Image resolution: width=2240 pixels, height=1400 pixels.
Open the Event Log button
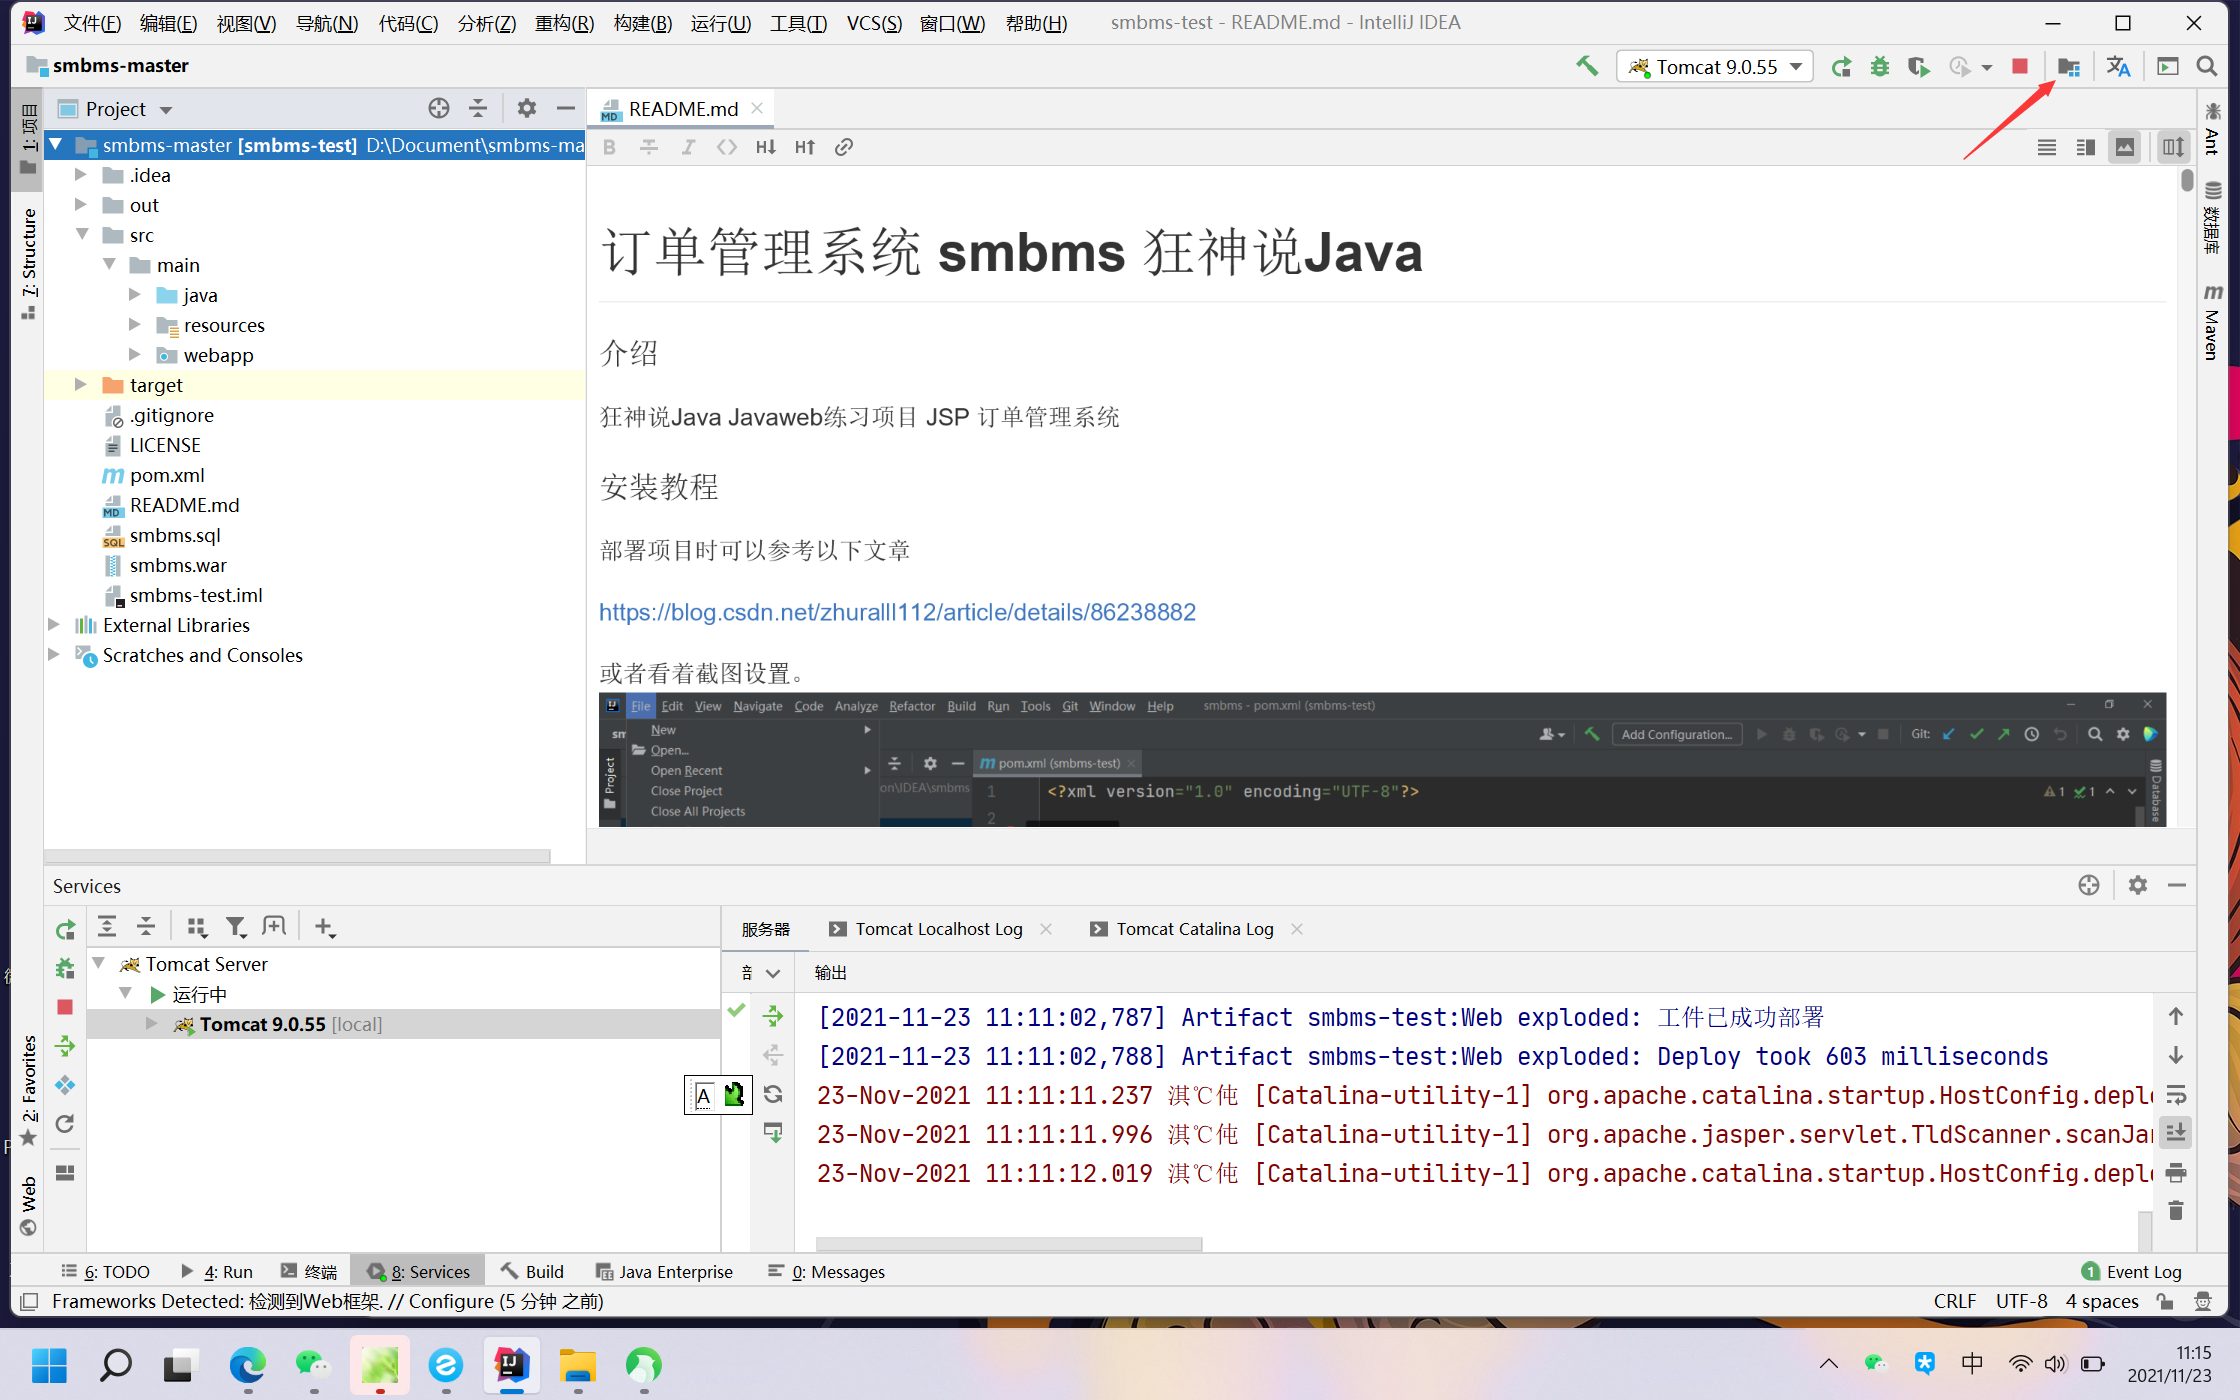[2131, 1271]
